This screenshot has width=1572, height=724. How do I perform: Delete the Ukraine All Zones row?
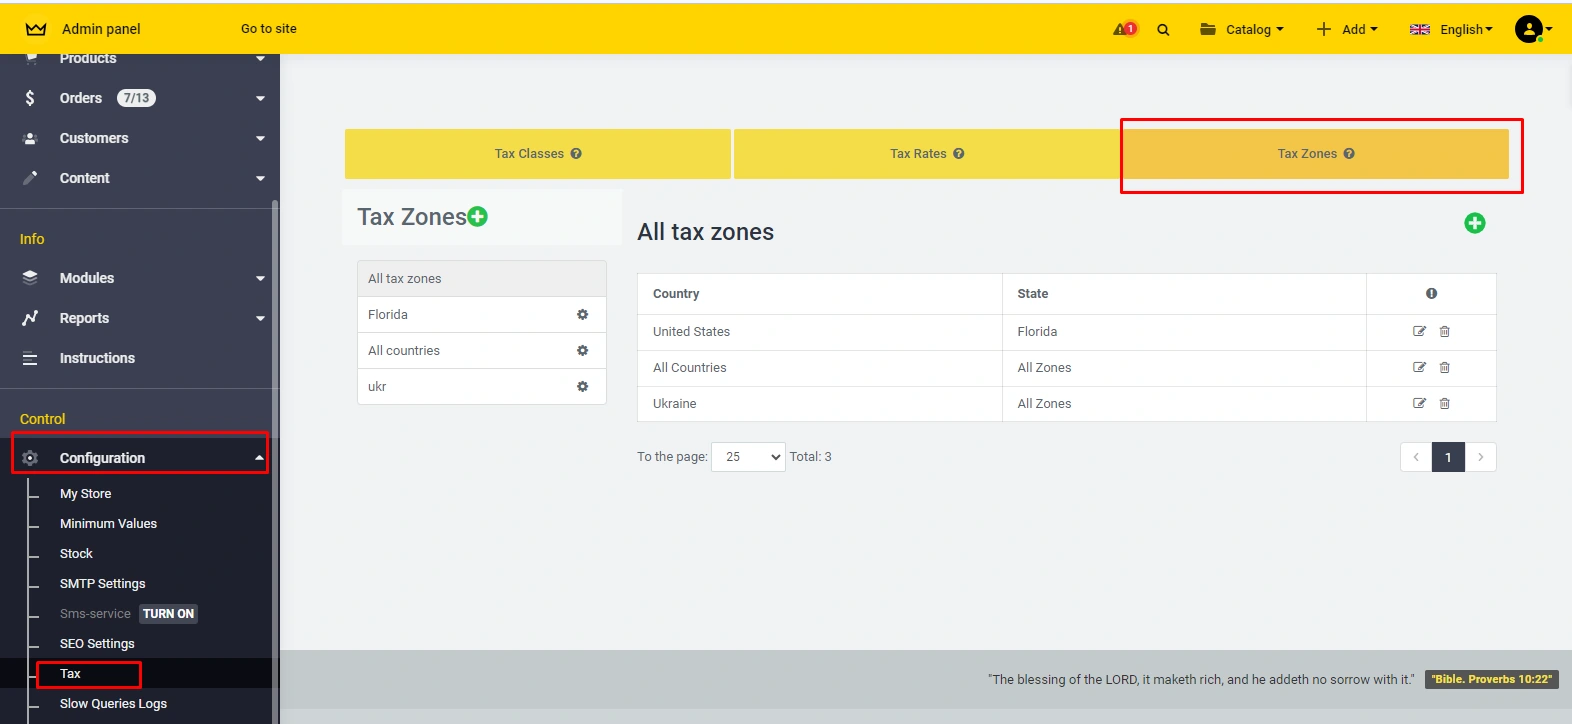coord(1444,404)
